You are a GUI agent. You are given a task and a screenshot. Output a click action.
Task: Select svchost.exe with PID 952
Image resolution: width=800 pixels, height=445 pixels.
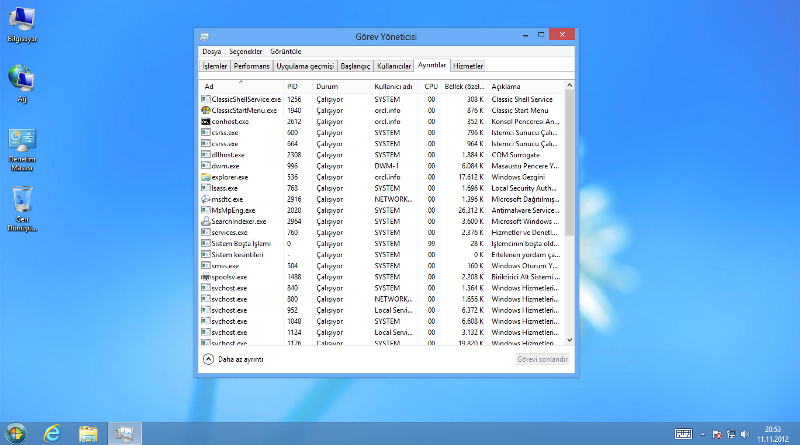point(382,310)
